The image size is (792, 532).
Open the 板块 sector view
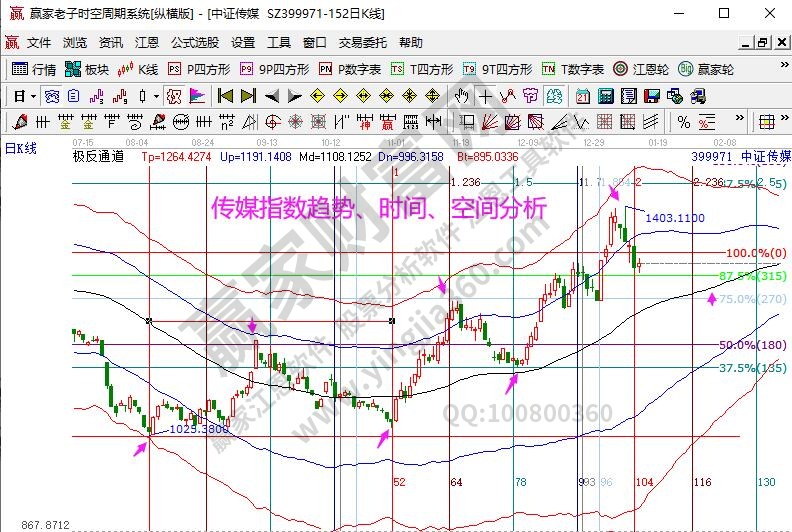pos(87,69)
